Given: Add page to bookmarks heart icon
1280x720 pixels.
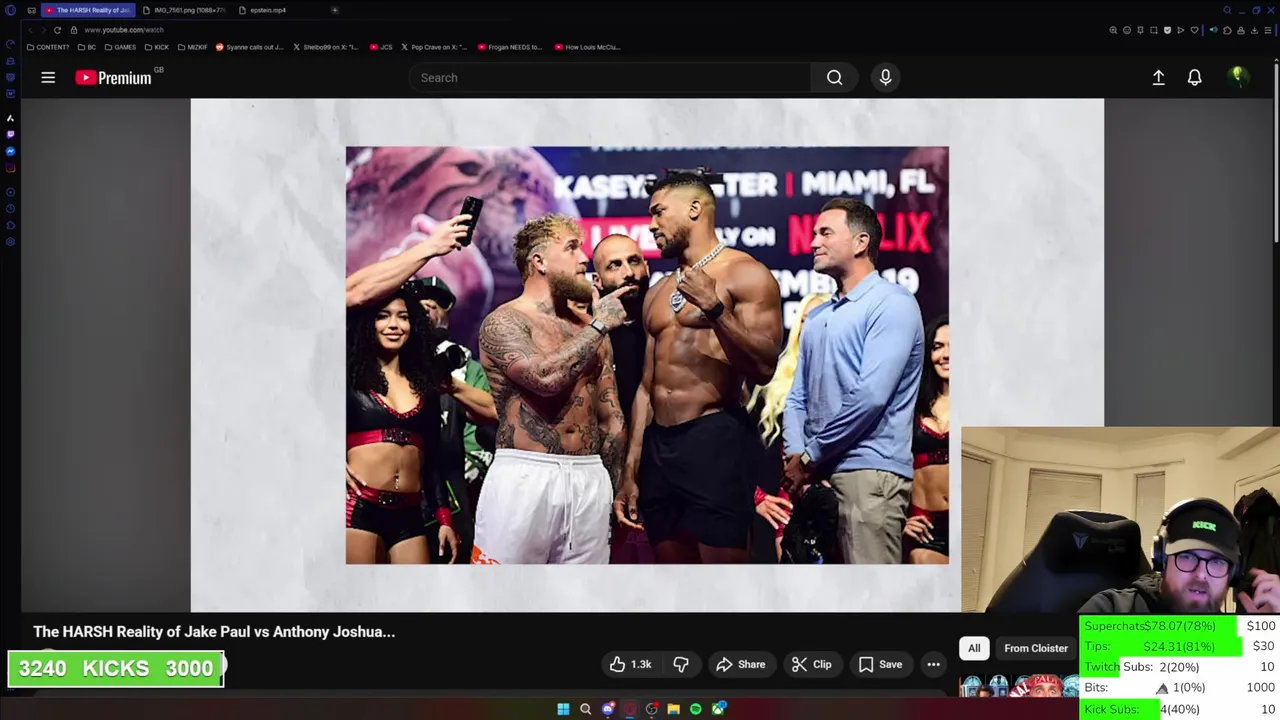Looking at the screenshot, I should pos(1194,30).
